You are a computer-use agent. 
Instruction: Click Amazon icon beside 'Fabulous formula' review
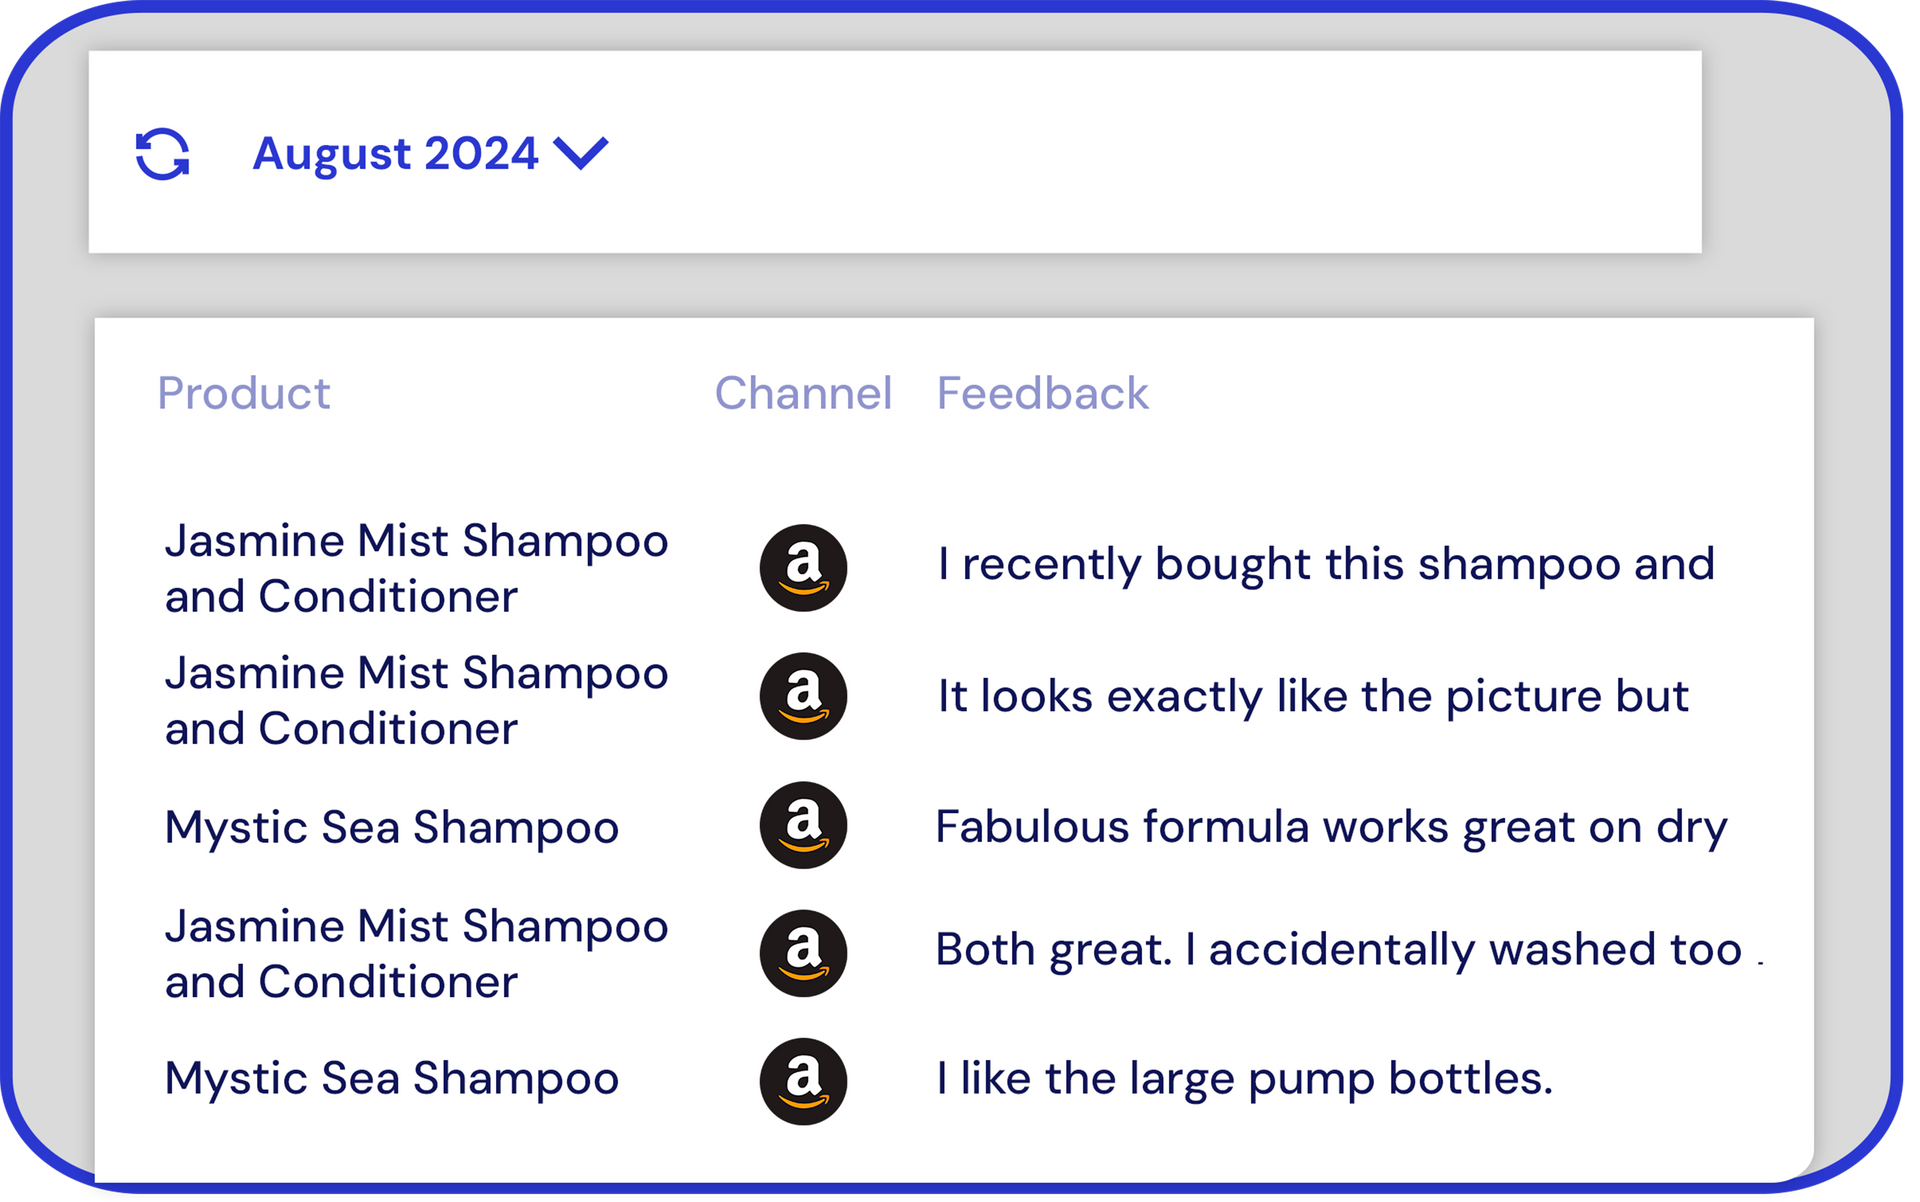(803, 825)
